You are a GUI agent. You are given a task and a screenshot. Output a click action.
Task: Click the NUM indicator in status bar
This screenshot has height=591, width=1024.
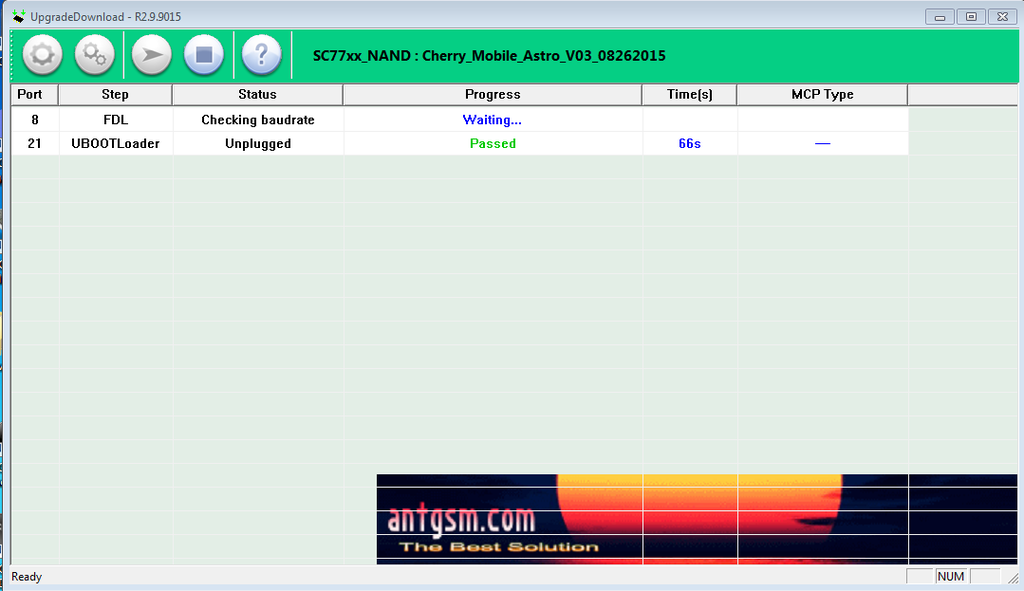pos(950,576)
